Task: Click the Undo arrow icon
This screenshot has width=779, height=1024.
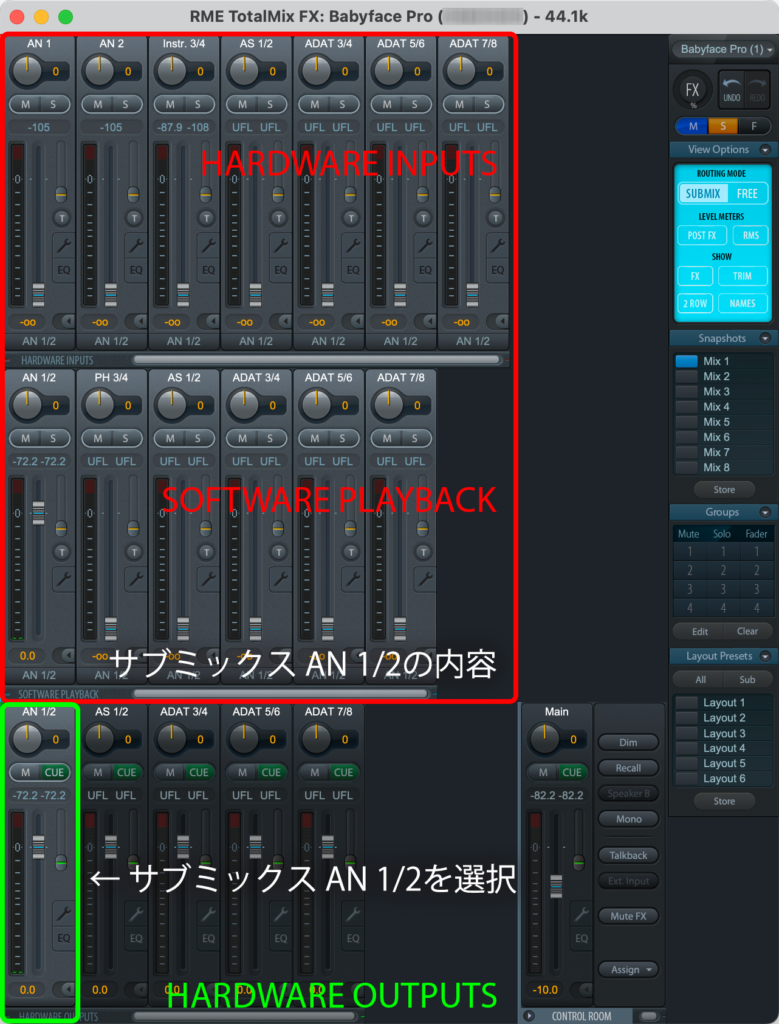Action: click(x=731, y=89)
